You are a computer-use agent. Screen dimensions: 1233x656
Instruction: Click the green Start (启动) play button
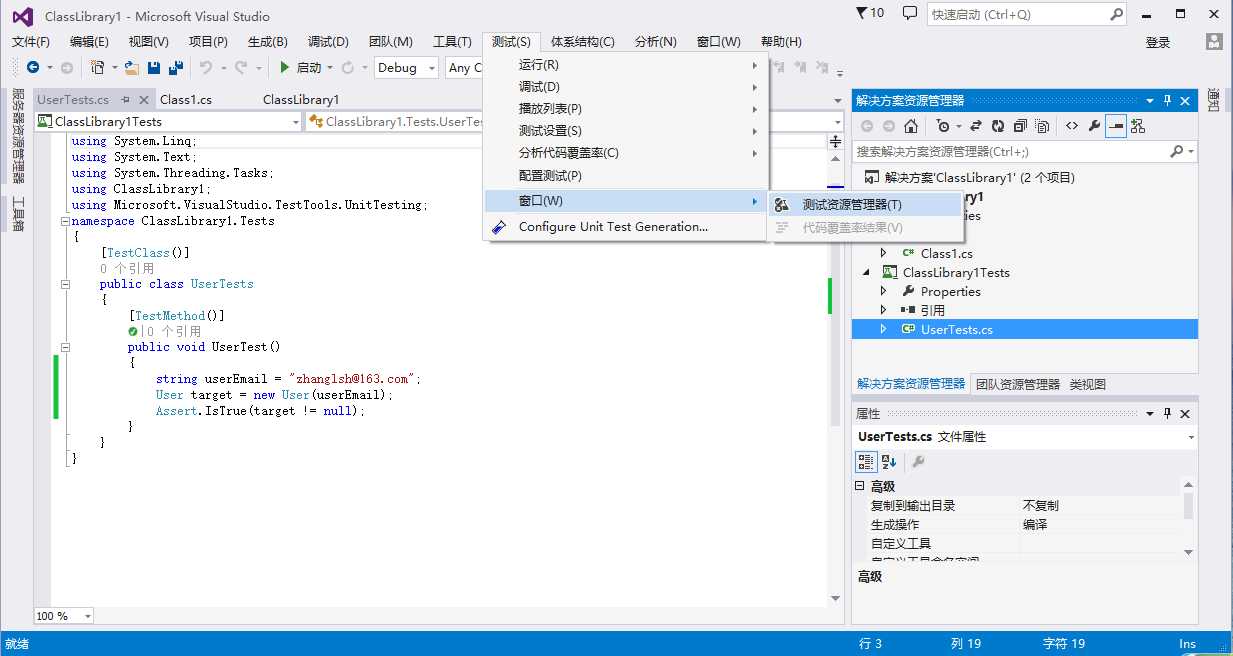285,67
